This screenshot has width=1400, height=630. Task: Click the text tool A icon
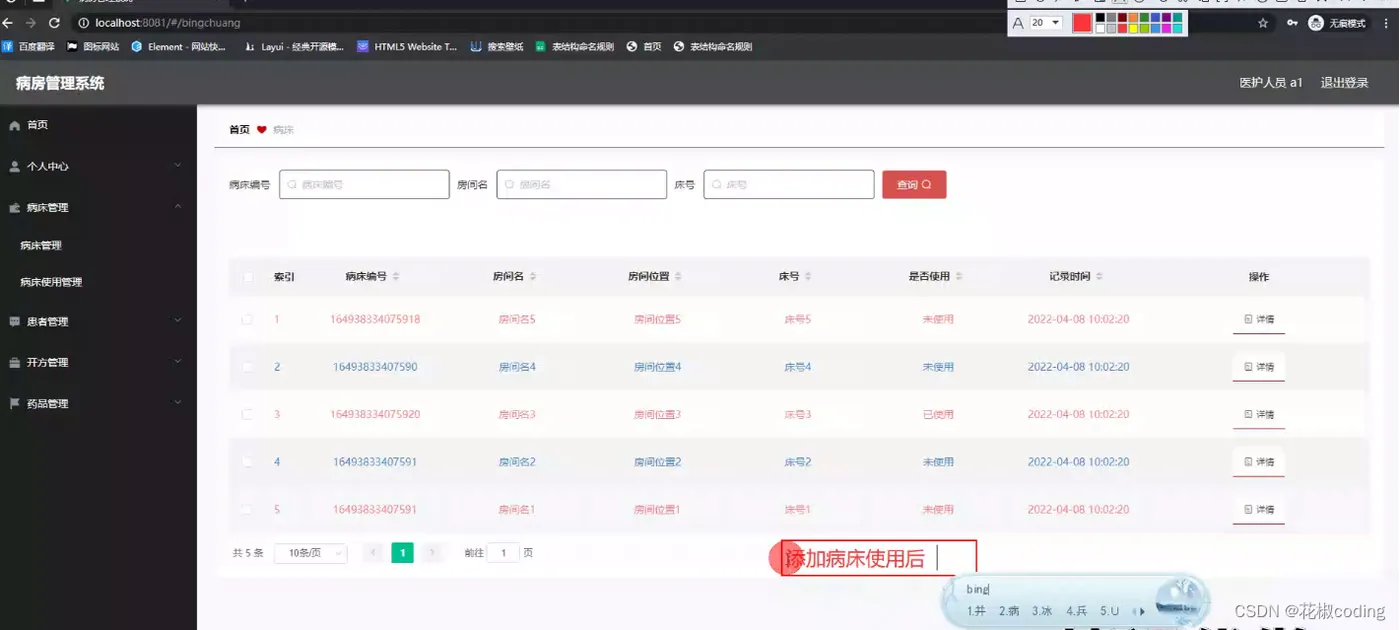coord(1018,23)
